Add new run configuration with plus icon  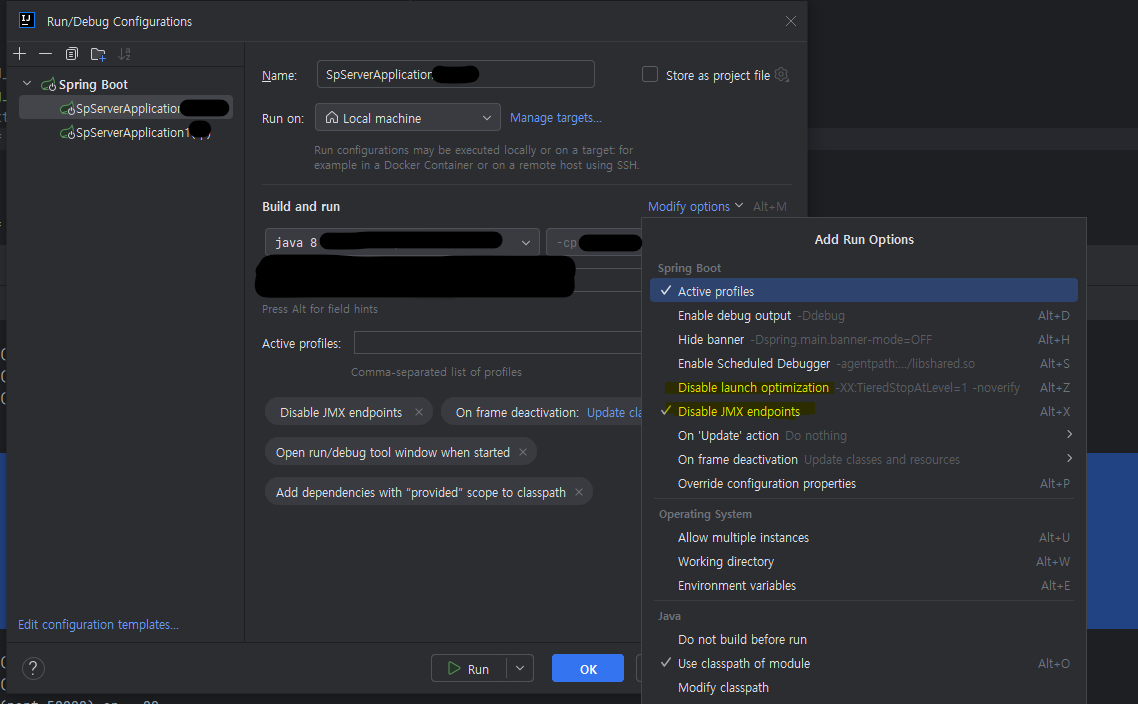pos(20,54)
